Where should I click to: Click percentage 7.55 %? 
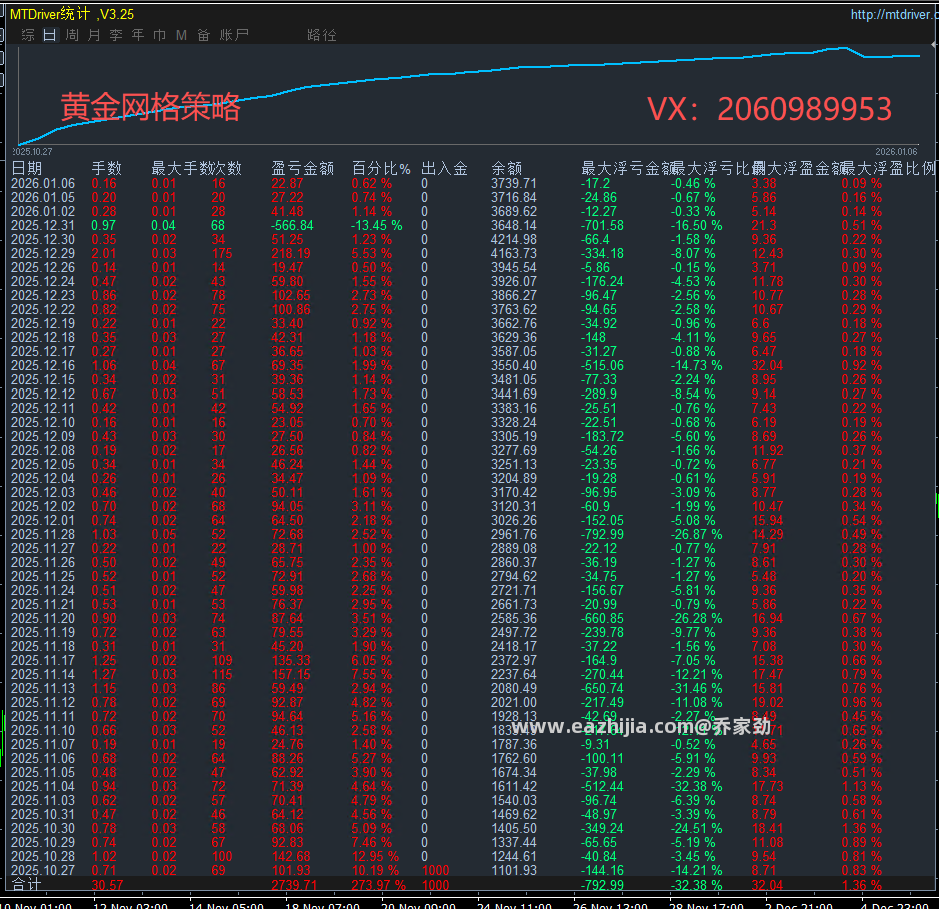[371, 674]
